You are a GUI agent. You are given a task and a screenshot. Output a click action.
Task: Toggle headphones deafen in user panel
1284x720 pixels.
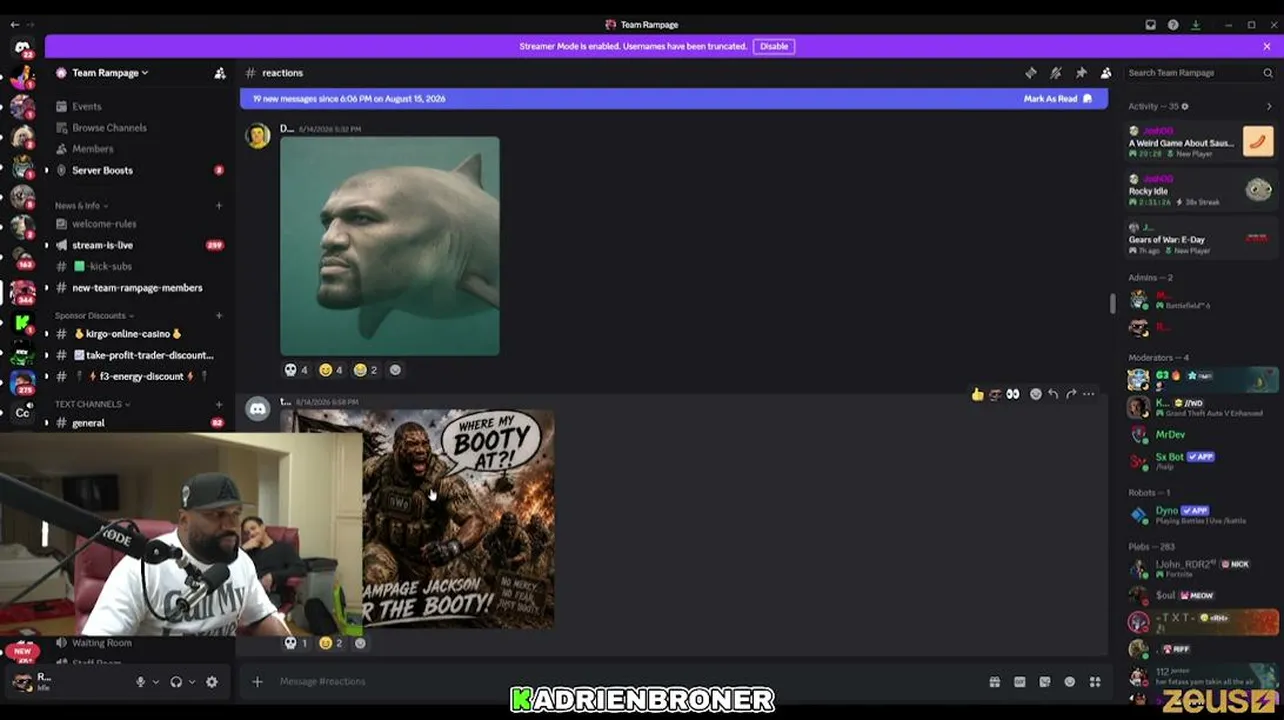[176, 682]
